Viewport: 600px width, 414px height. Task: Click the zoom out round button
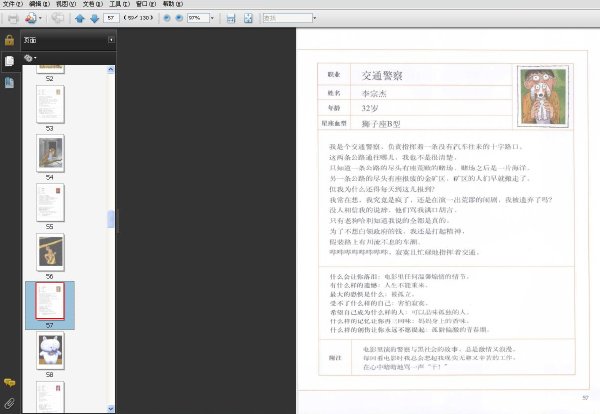pyautogui.click(x=167, y=18)
